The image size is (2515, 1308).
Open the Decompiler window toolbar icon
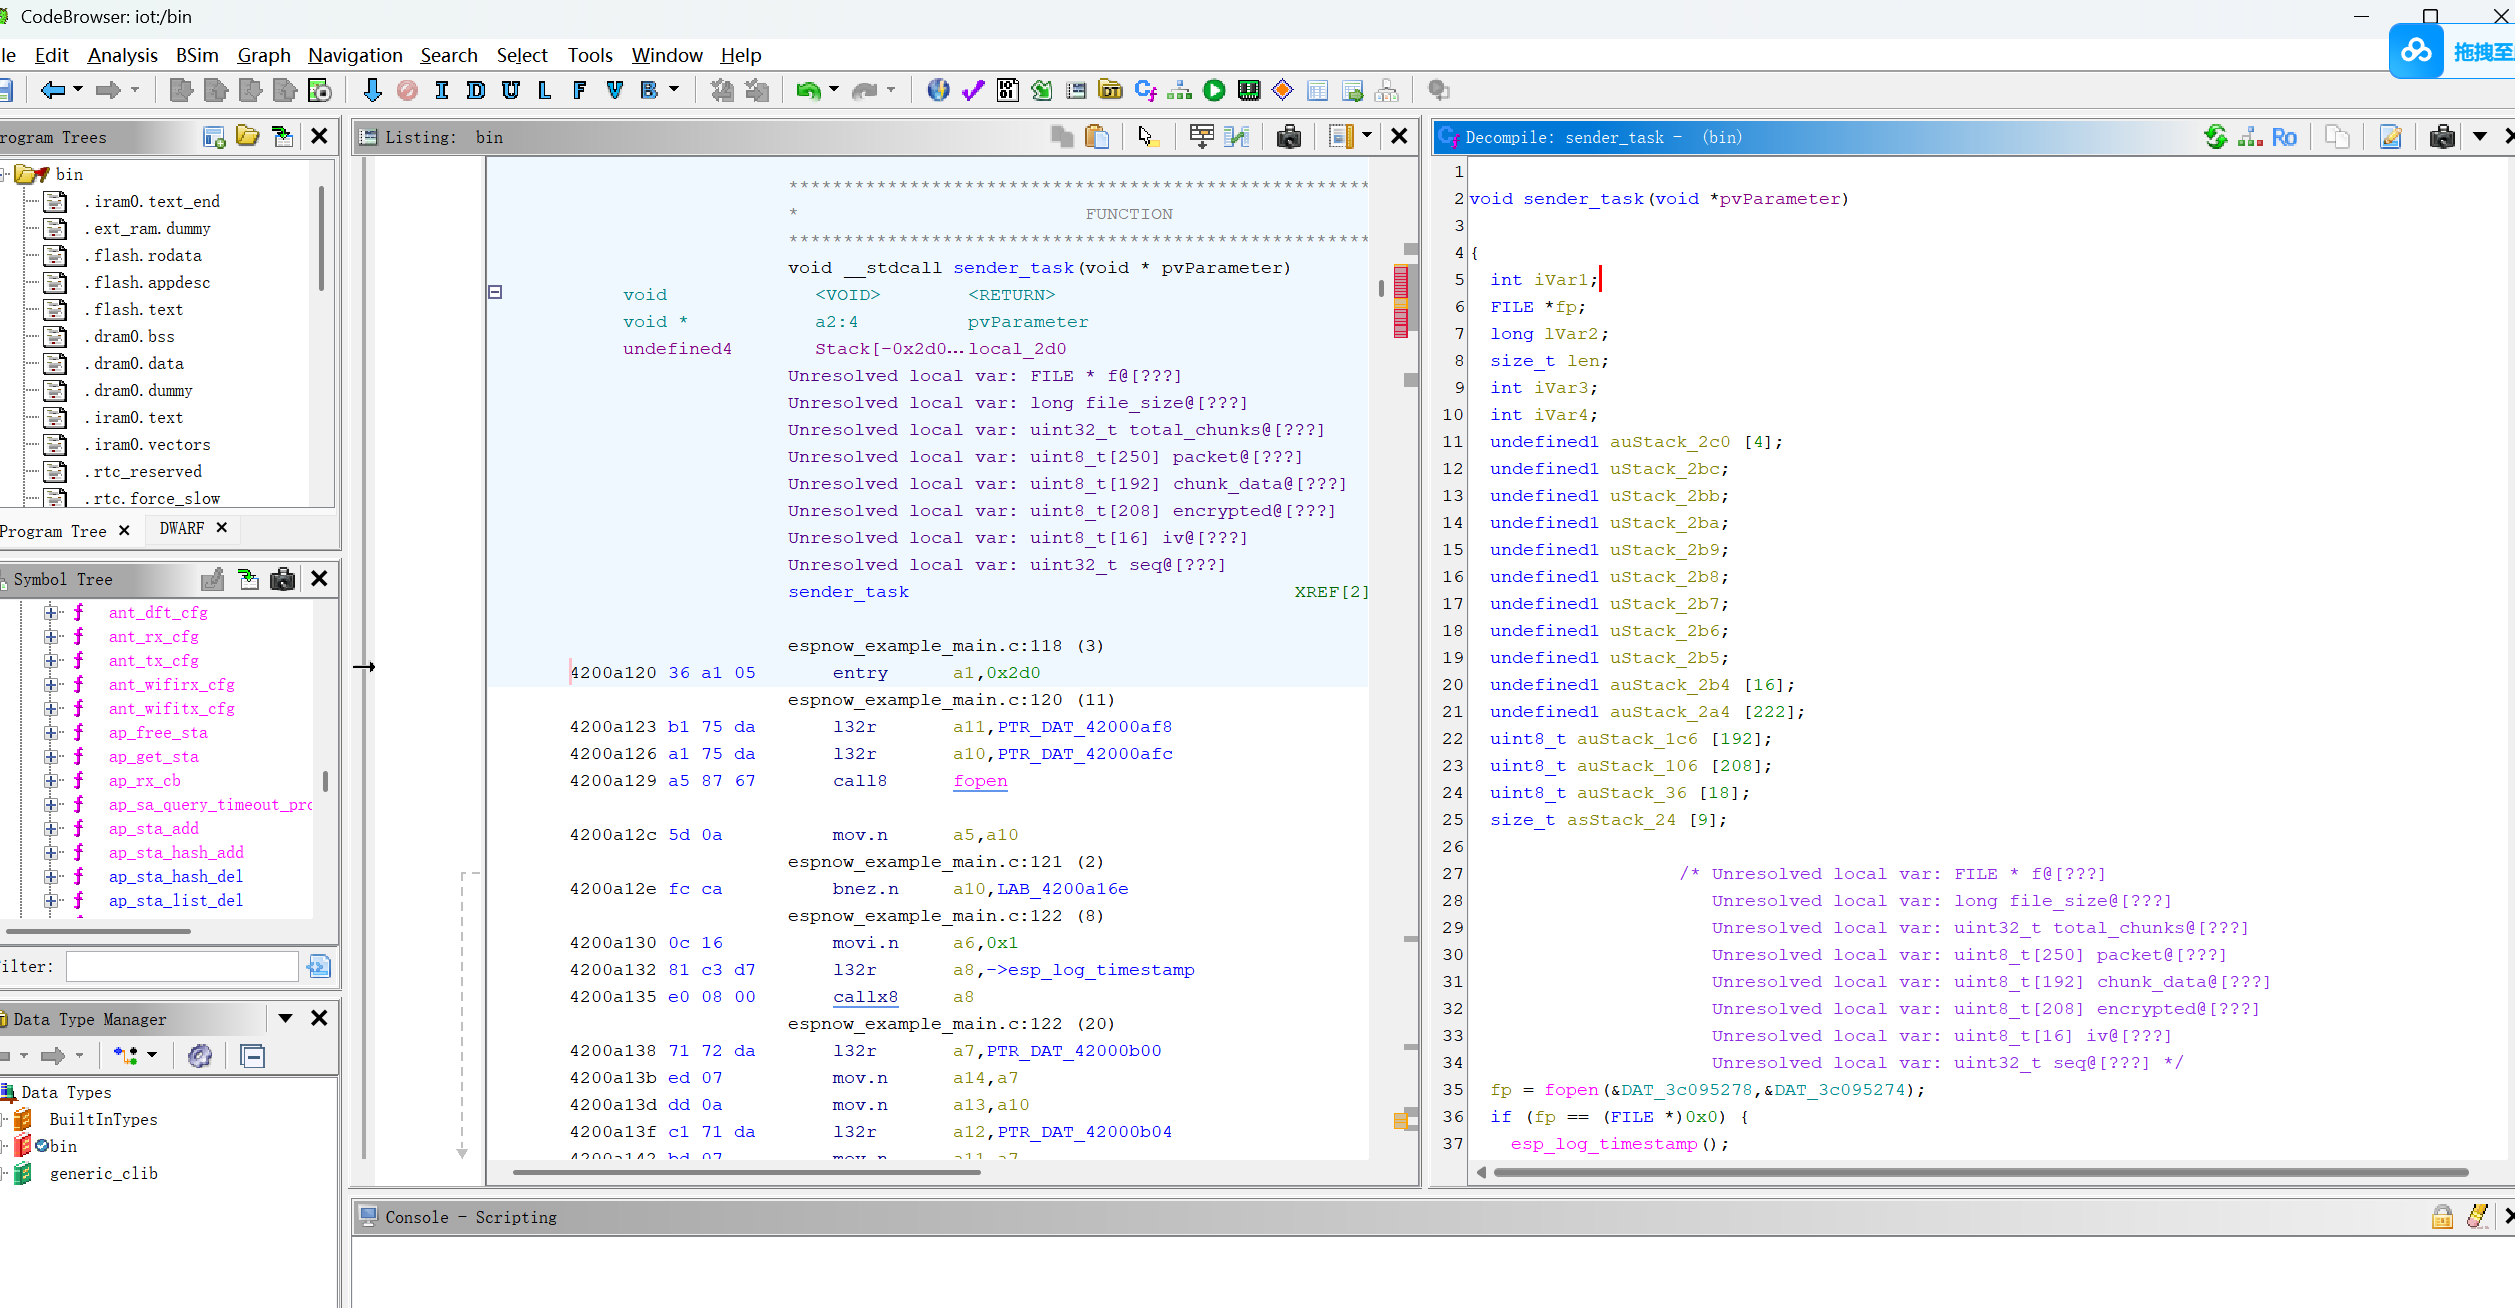tap(1145, 91)
